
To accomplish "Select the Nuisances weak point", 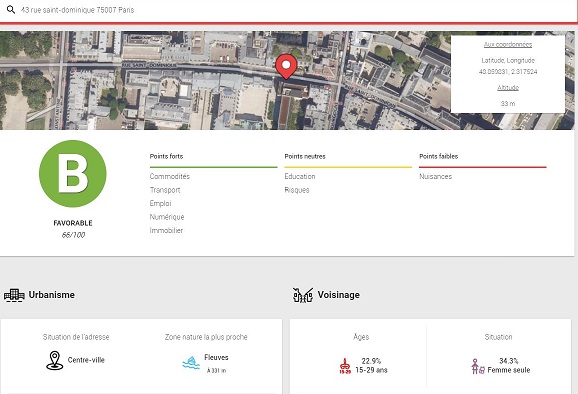I will [435, 177].
